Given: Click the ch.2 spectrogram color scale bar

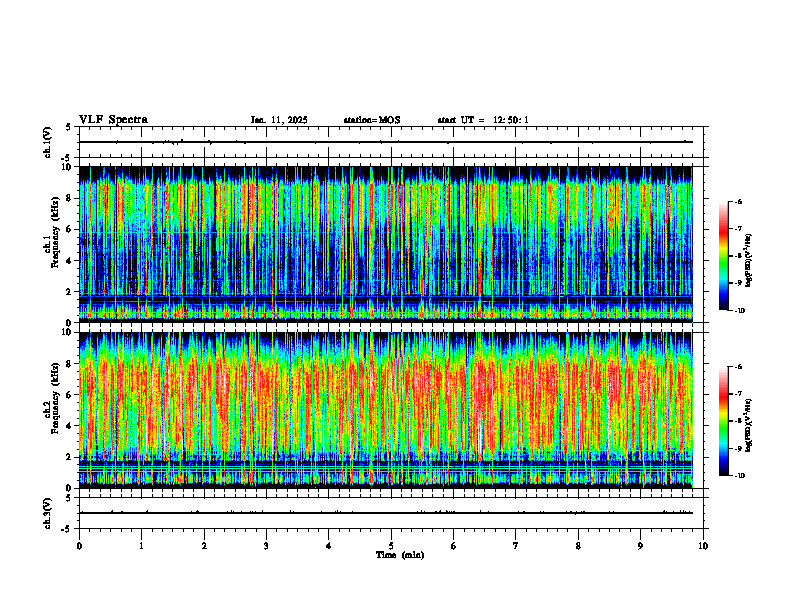Looking at the screenshot, I should 723,421.
